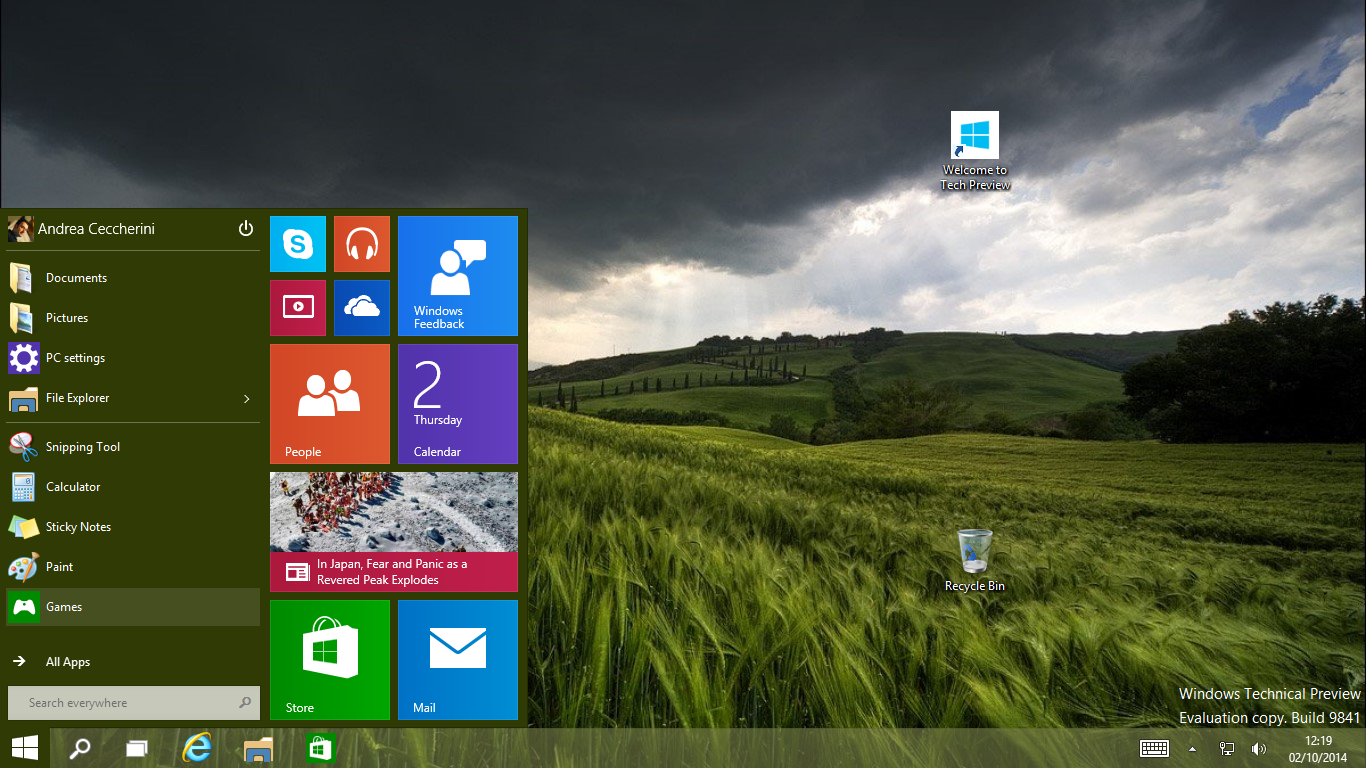This screenshot has width=1366, height=768.
Task: Expand the File Explorer jump list arrow
Action: tap(247, 399)
